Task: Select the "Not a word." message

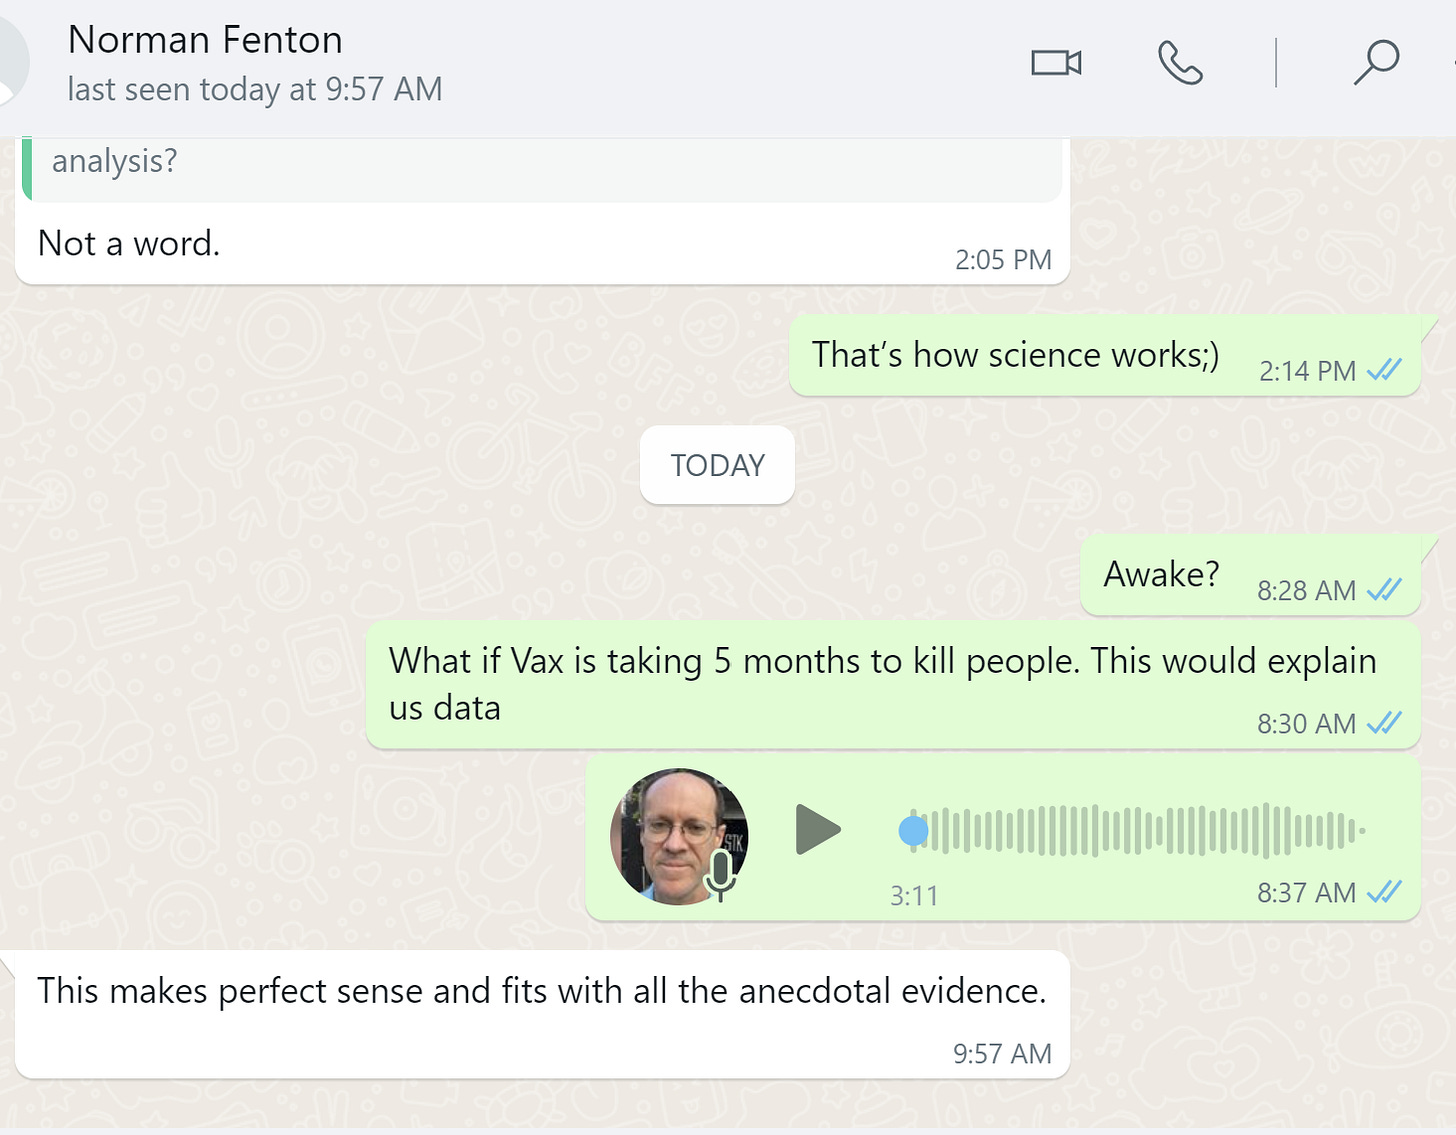Action: (129, 244)
